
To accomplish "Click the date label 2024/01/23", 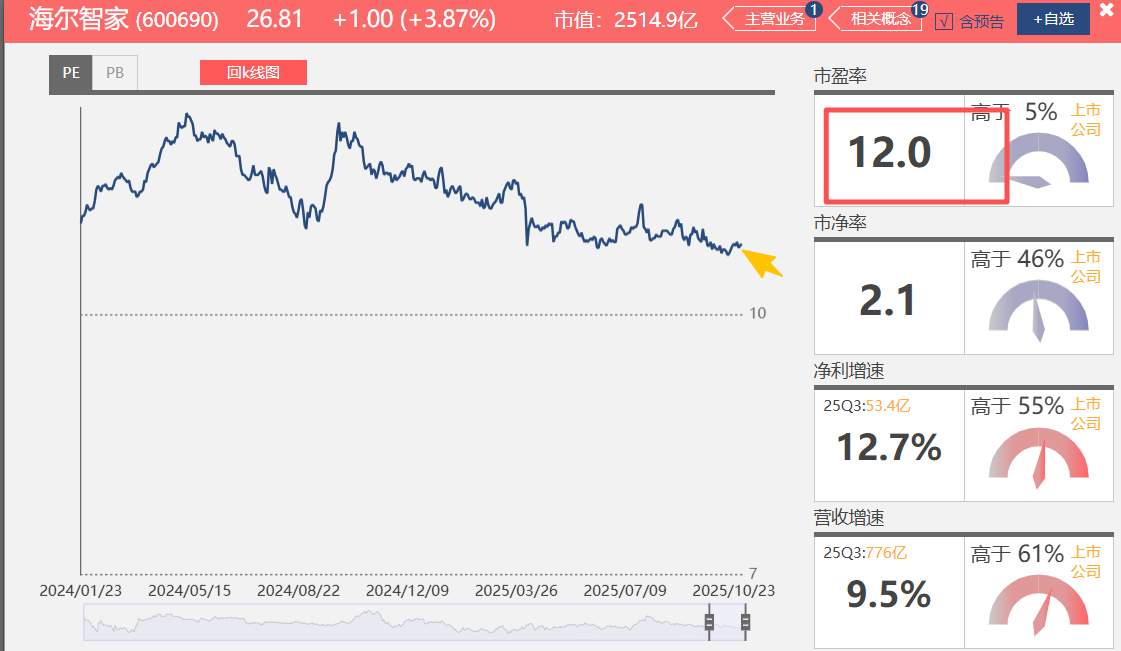I will (x=80, y=591).
